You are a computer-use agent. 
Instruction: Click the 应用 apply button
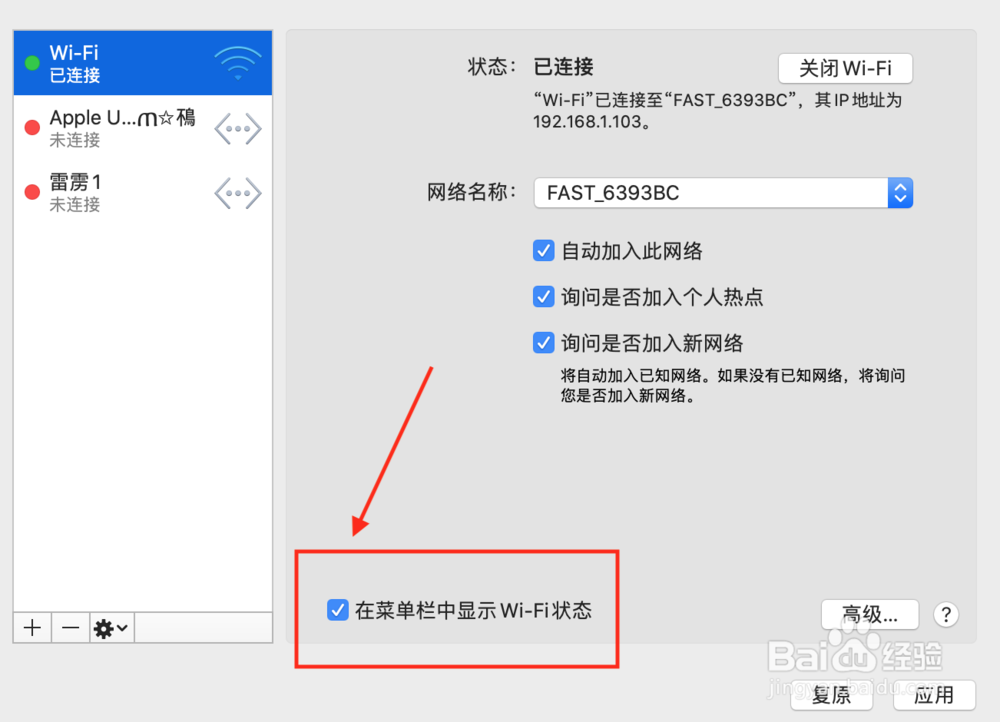pos(934,695)
